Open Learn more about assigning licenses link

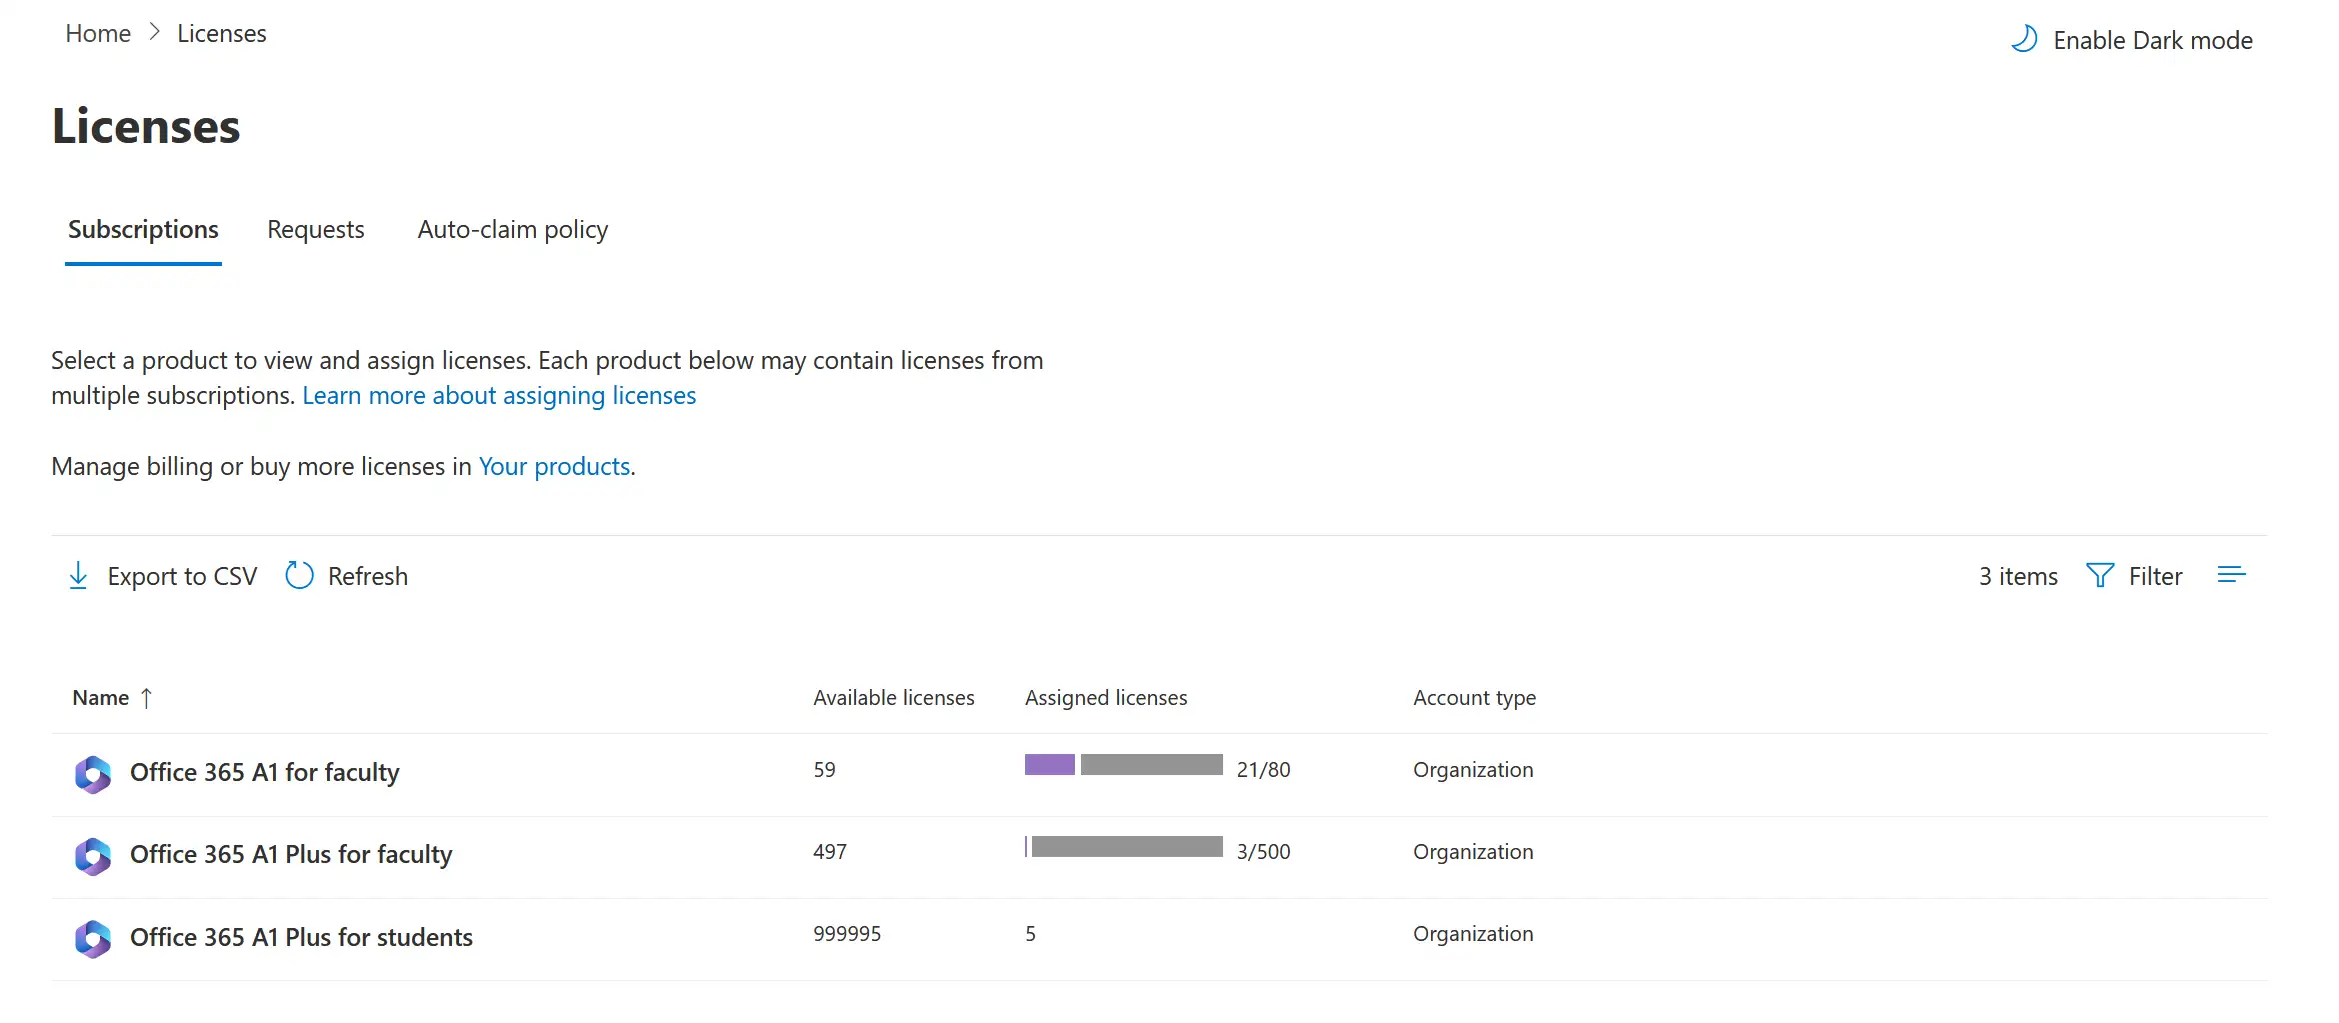[x=499, y=396]
